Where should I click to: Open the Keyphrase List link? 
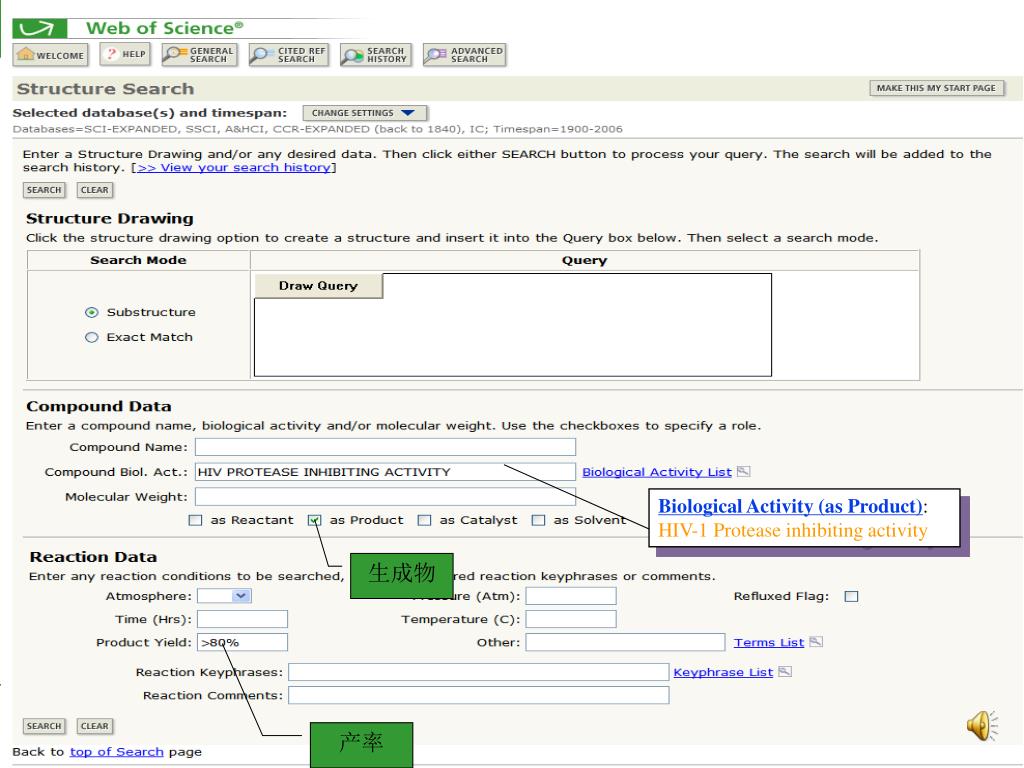pos(723,672)
